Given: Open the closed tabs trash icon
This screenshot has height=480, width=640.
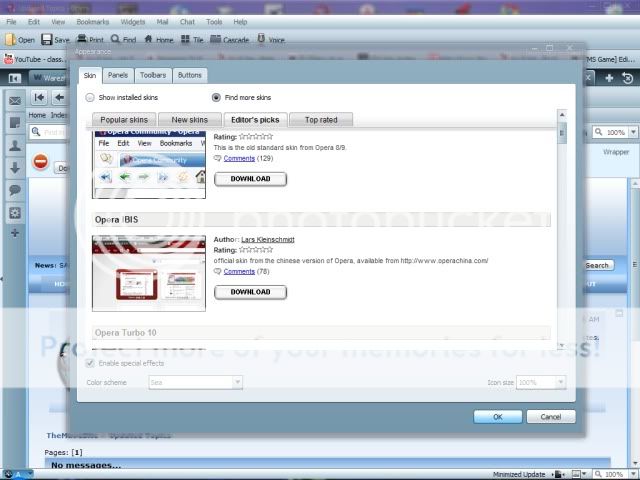Looking at the screenshot, I should [628, 78].
